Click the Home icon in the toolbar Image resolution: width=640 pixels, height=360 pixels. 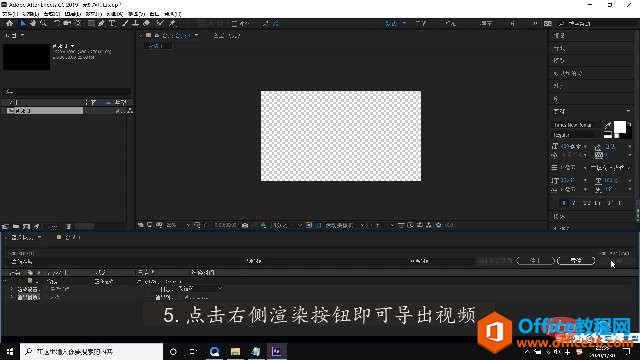tap(9, 24)
